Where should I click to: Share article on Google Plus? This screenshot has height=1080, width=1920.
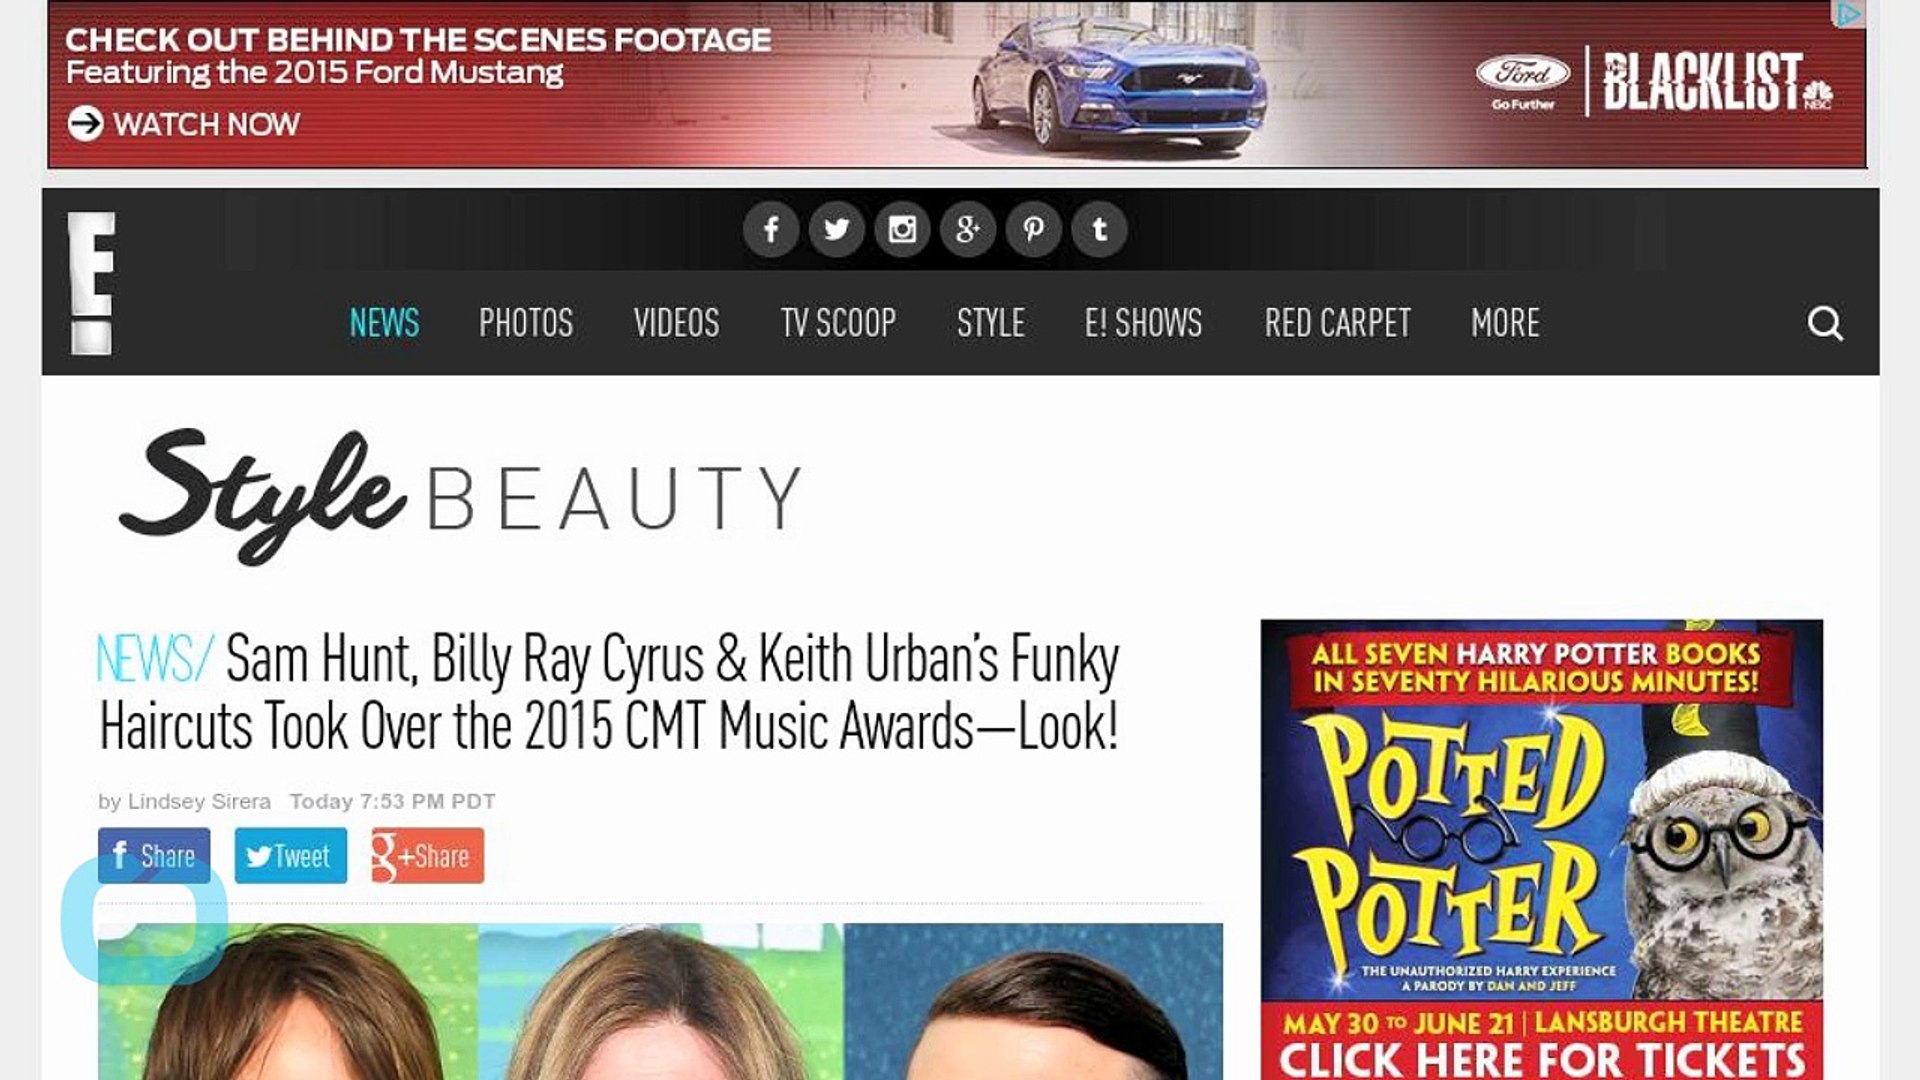click(428, 856)
